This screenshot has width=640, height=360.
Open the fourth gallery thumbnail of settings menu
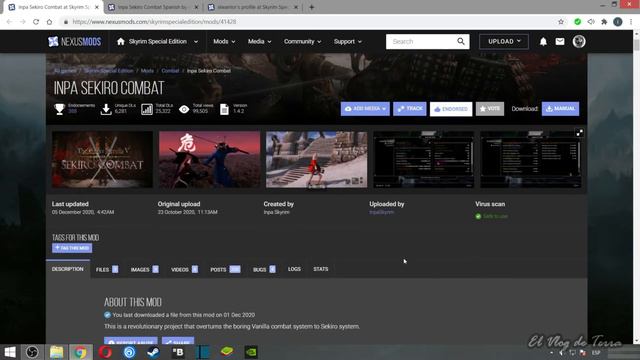coord(423,159)
